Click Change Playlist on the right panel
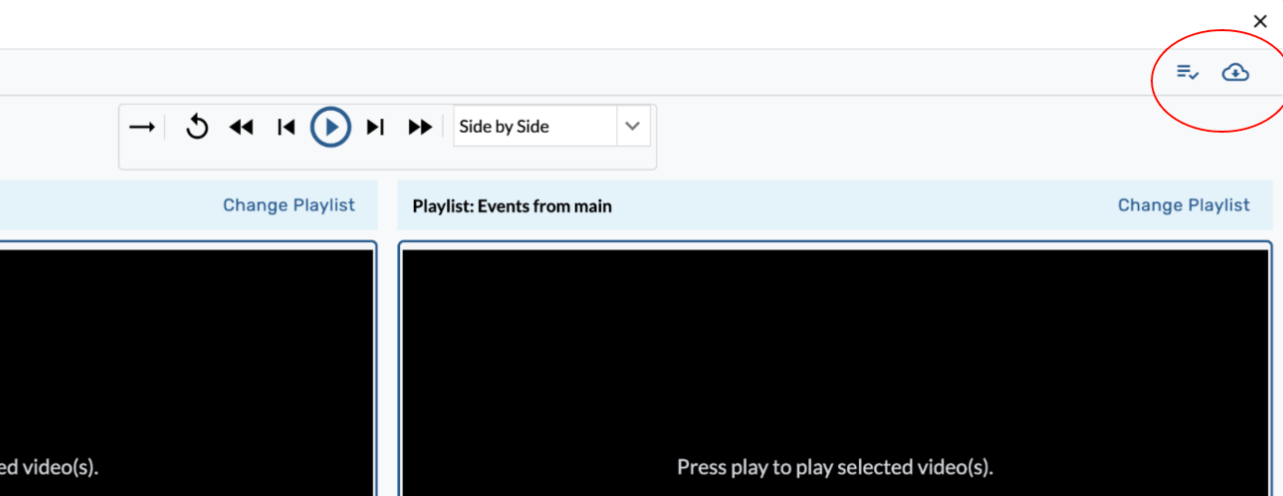 [x=1183, y=205]
